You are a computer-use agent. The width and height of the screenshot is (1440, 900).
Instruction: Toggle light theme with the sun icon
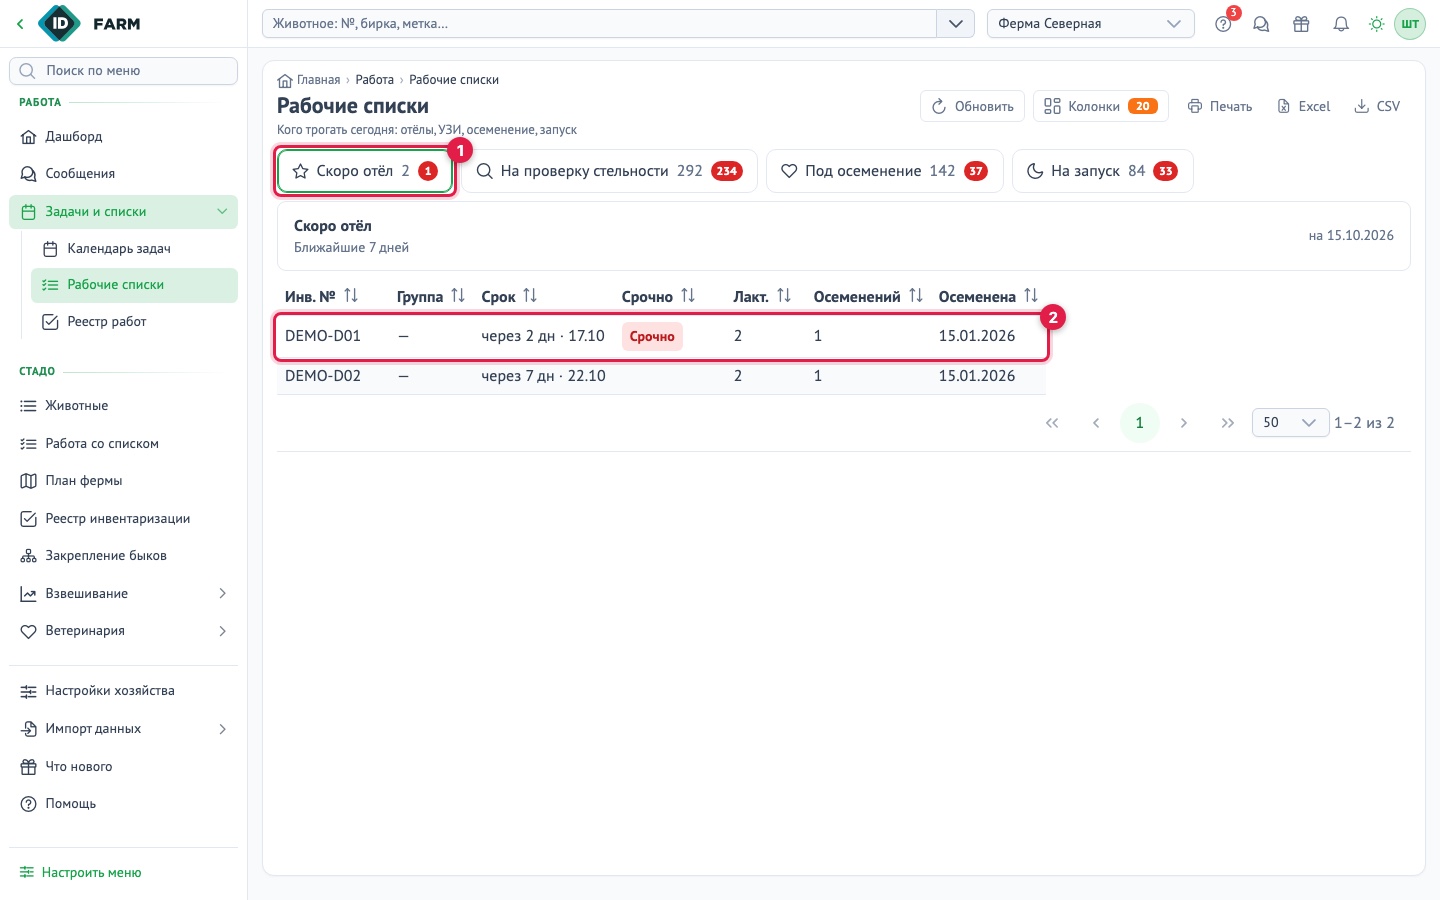(1377, 24)
